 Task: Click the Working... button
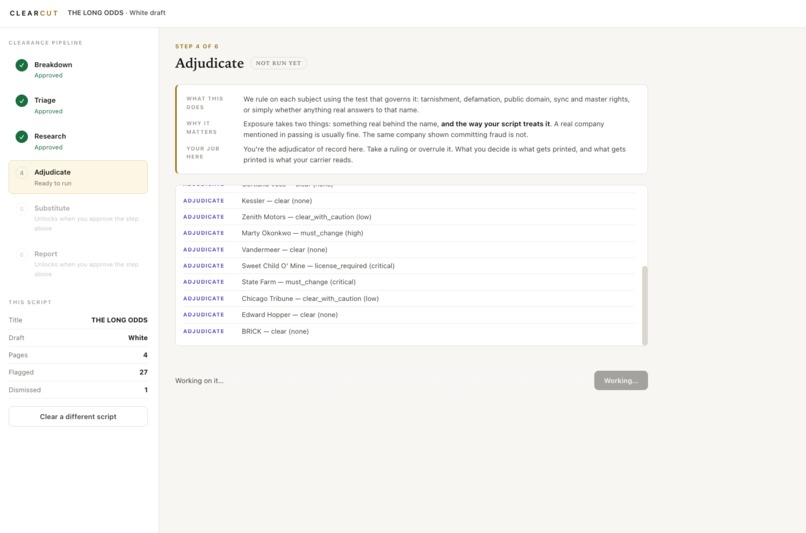[x=620, y=380]
